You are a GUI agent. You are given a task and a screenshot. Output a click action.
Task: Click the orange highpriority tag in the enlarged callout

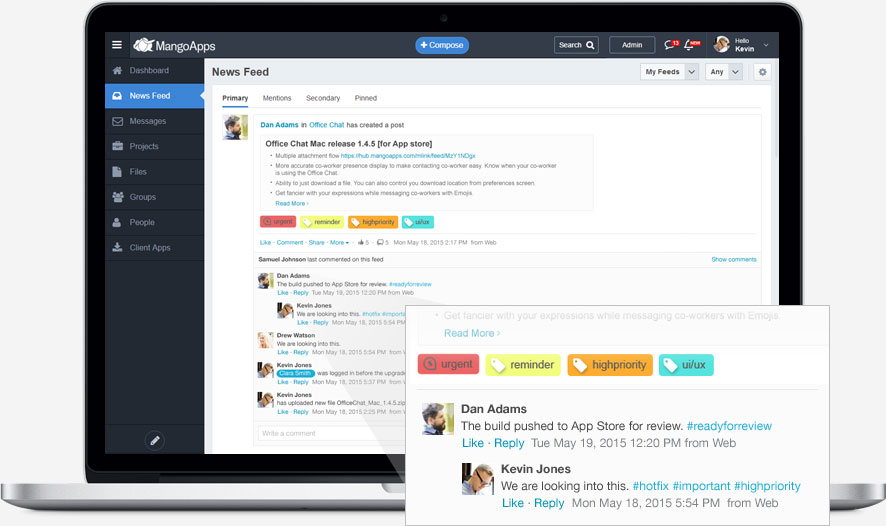[x=610, y=364]
